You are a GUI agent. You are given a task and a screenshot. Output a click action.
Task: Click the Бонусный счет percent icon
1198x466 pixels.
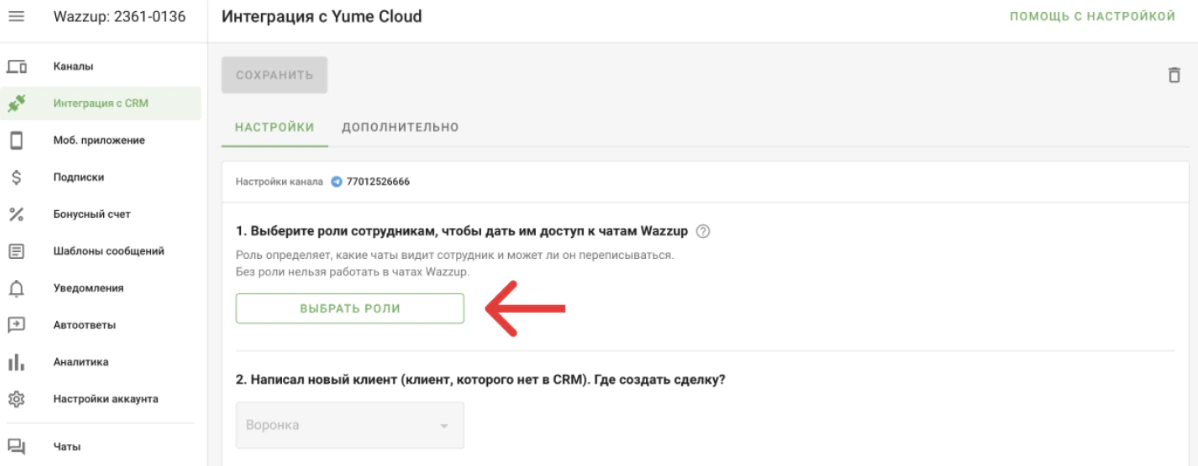pos(16,214)
